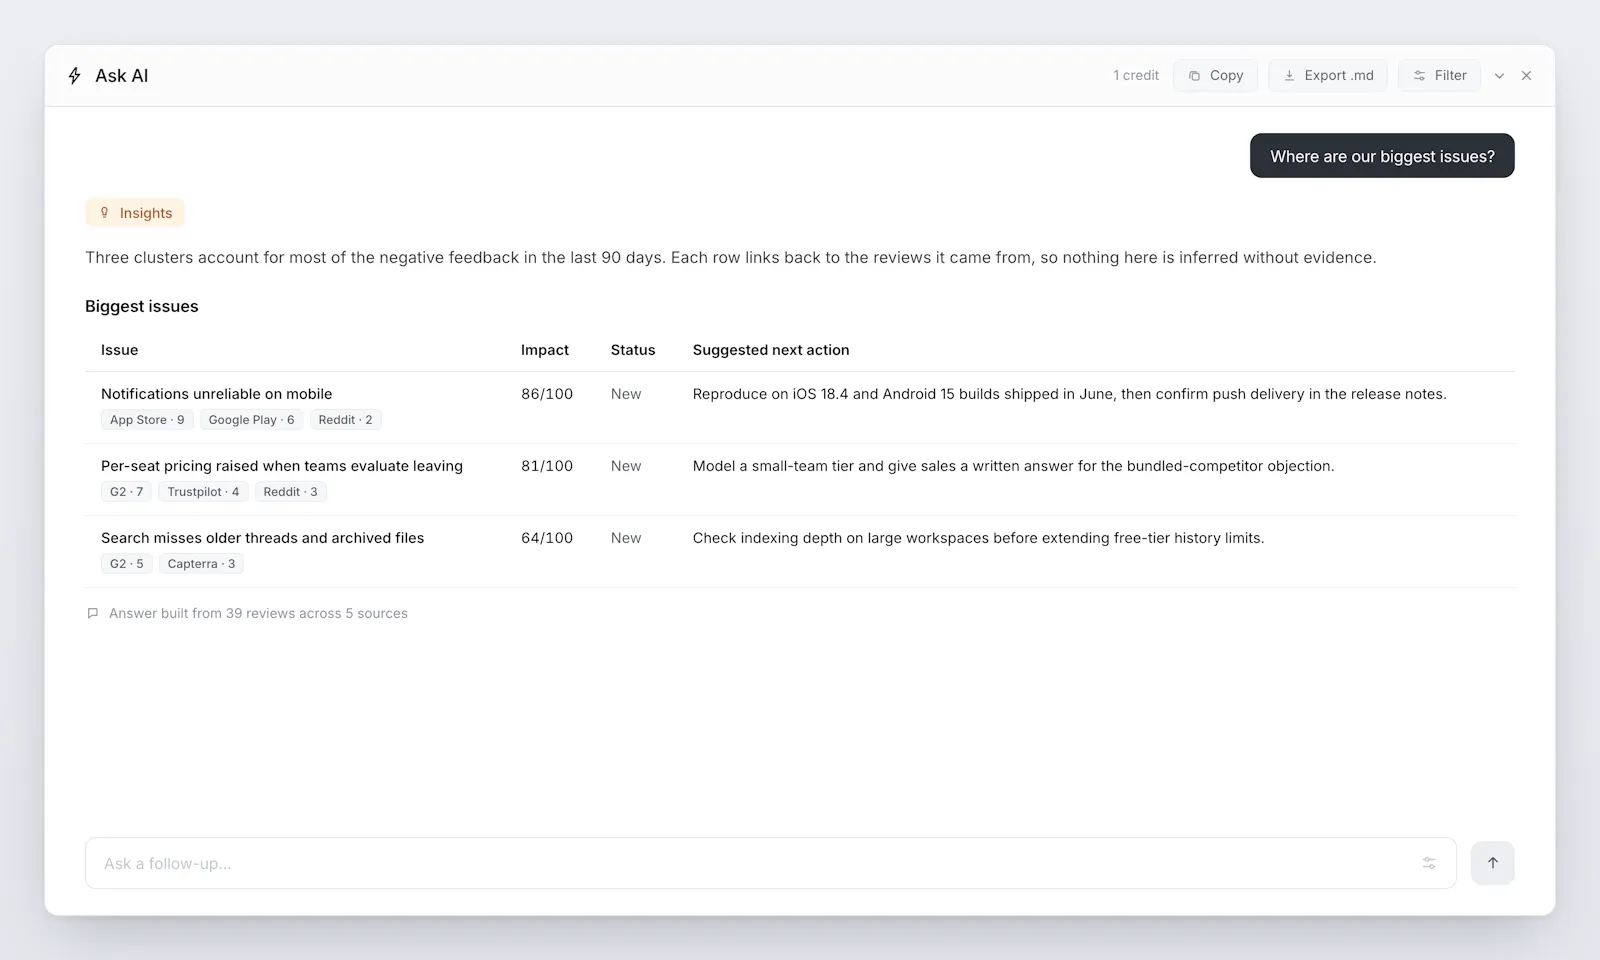Select 'Notifications unreliable on mobile' issue
Image resolution: width=1600 pixels, height=960 pixels.
point(216,394)
